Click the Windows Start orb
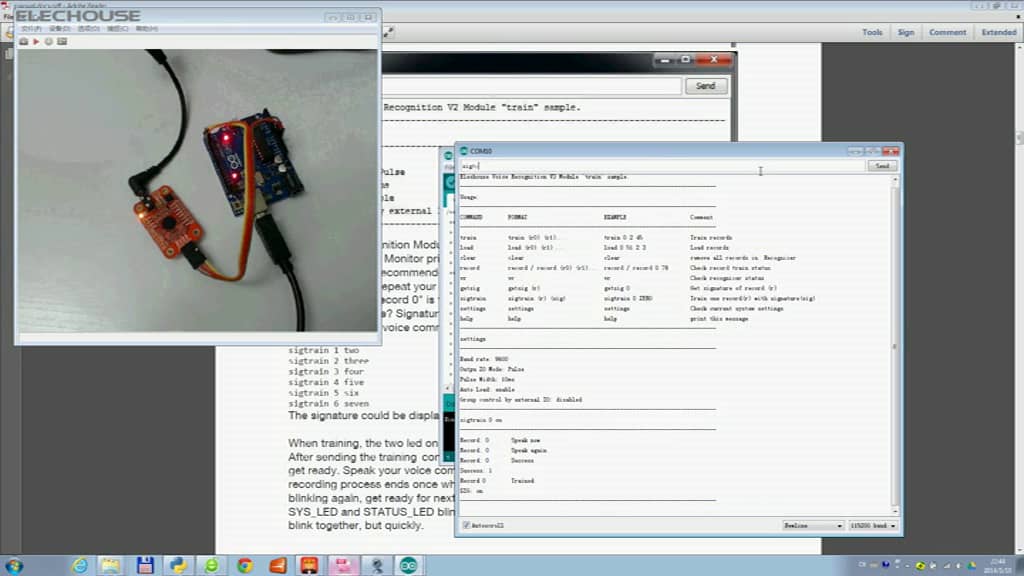Viewport: 1024px width, 576px height. point(14,566)
